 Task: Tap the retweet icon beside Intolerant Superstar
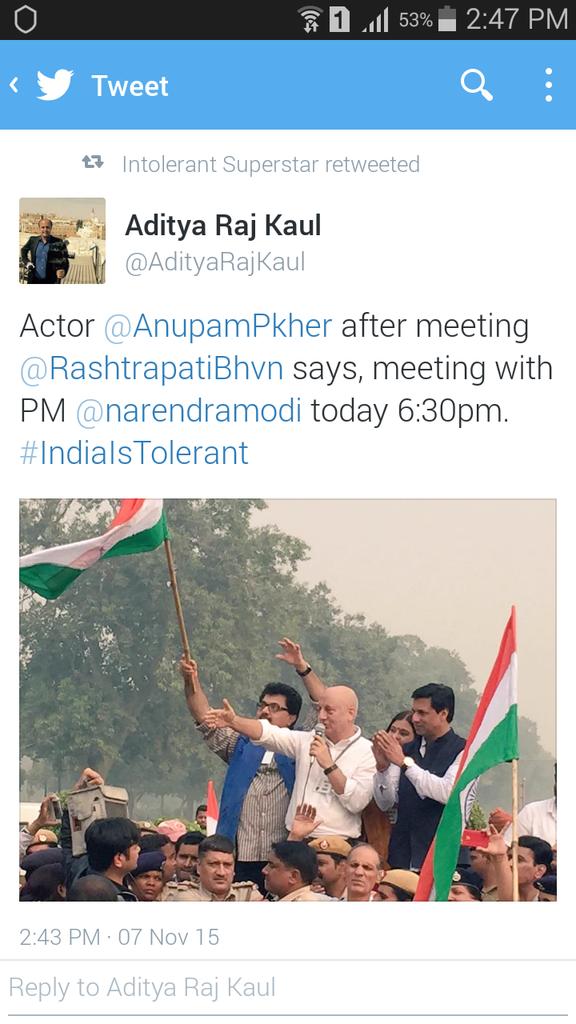coord(93,163)
